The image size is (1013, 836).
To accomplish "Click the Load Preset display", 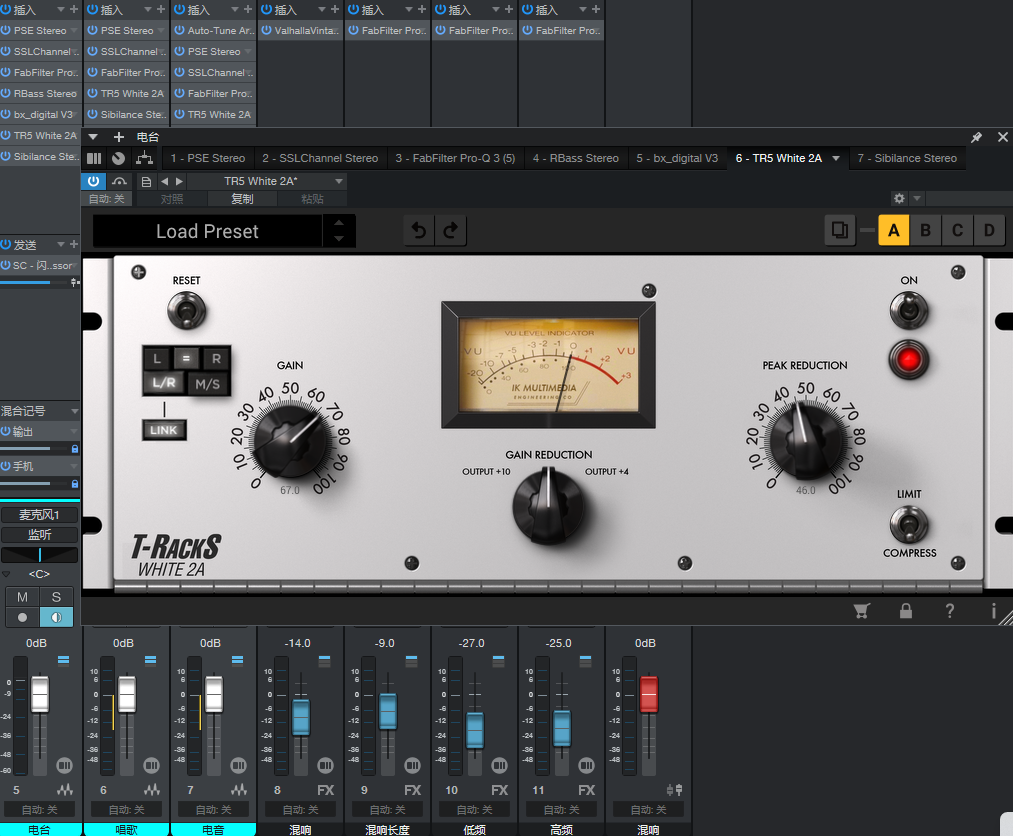I will (x=207, y=231).
